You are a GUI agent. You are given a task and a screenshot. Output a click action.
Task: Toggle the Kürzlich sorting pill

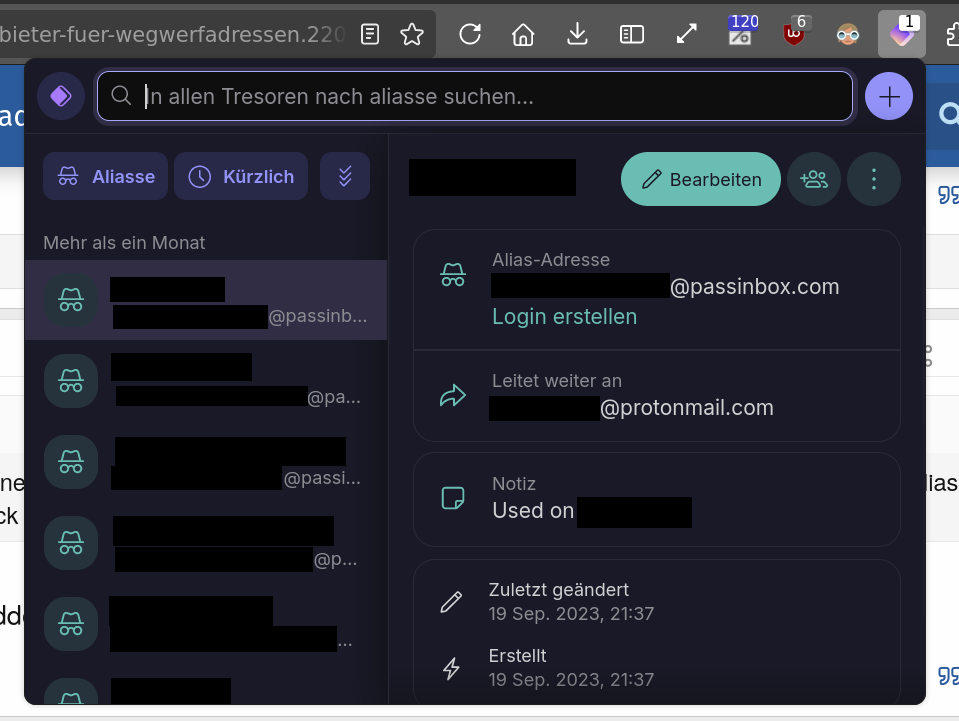pyautogui.click(x=241, y=175)
